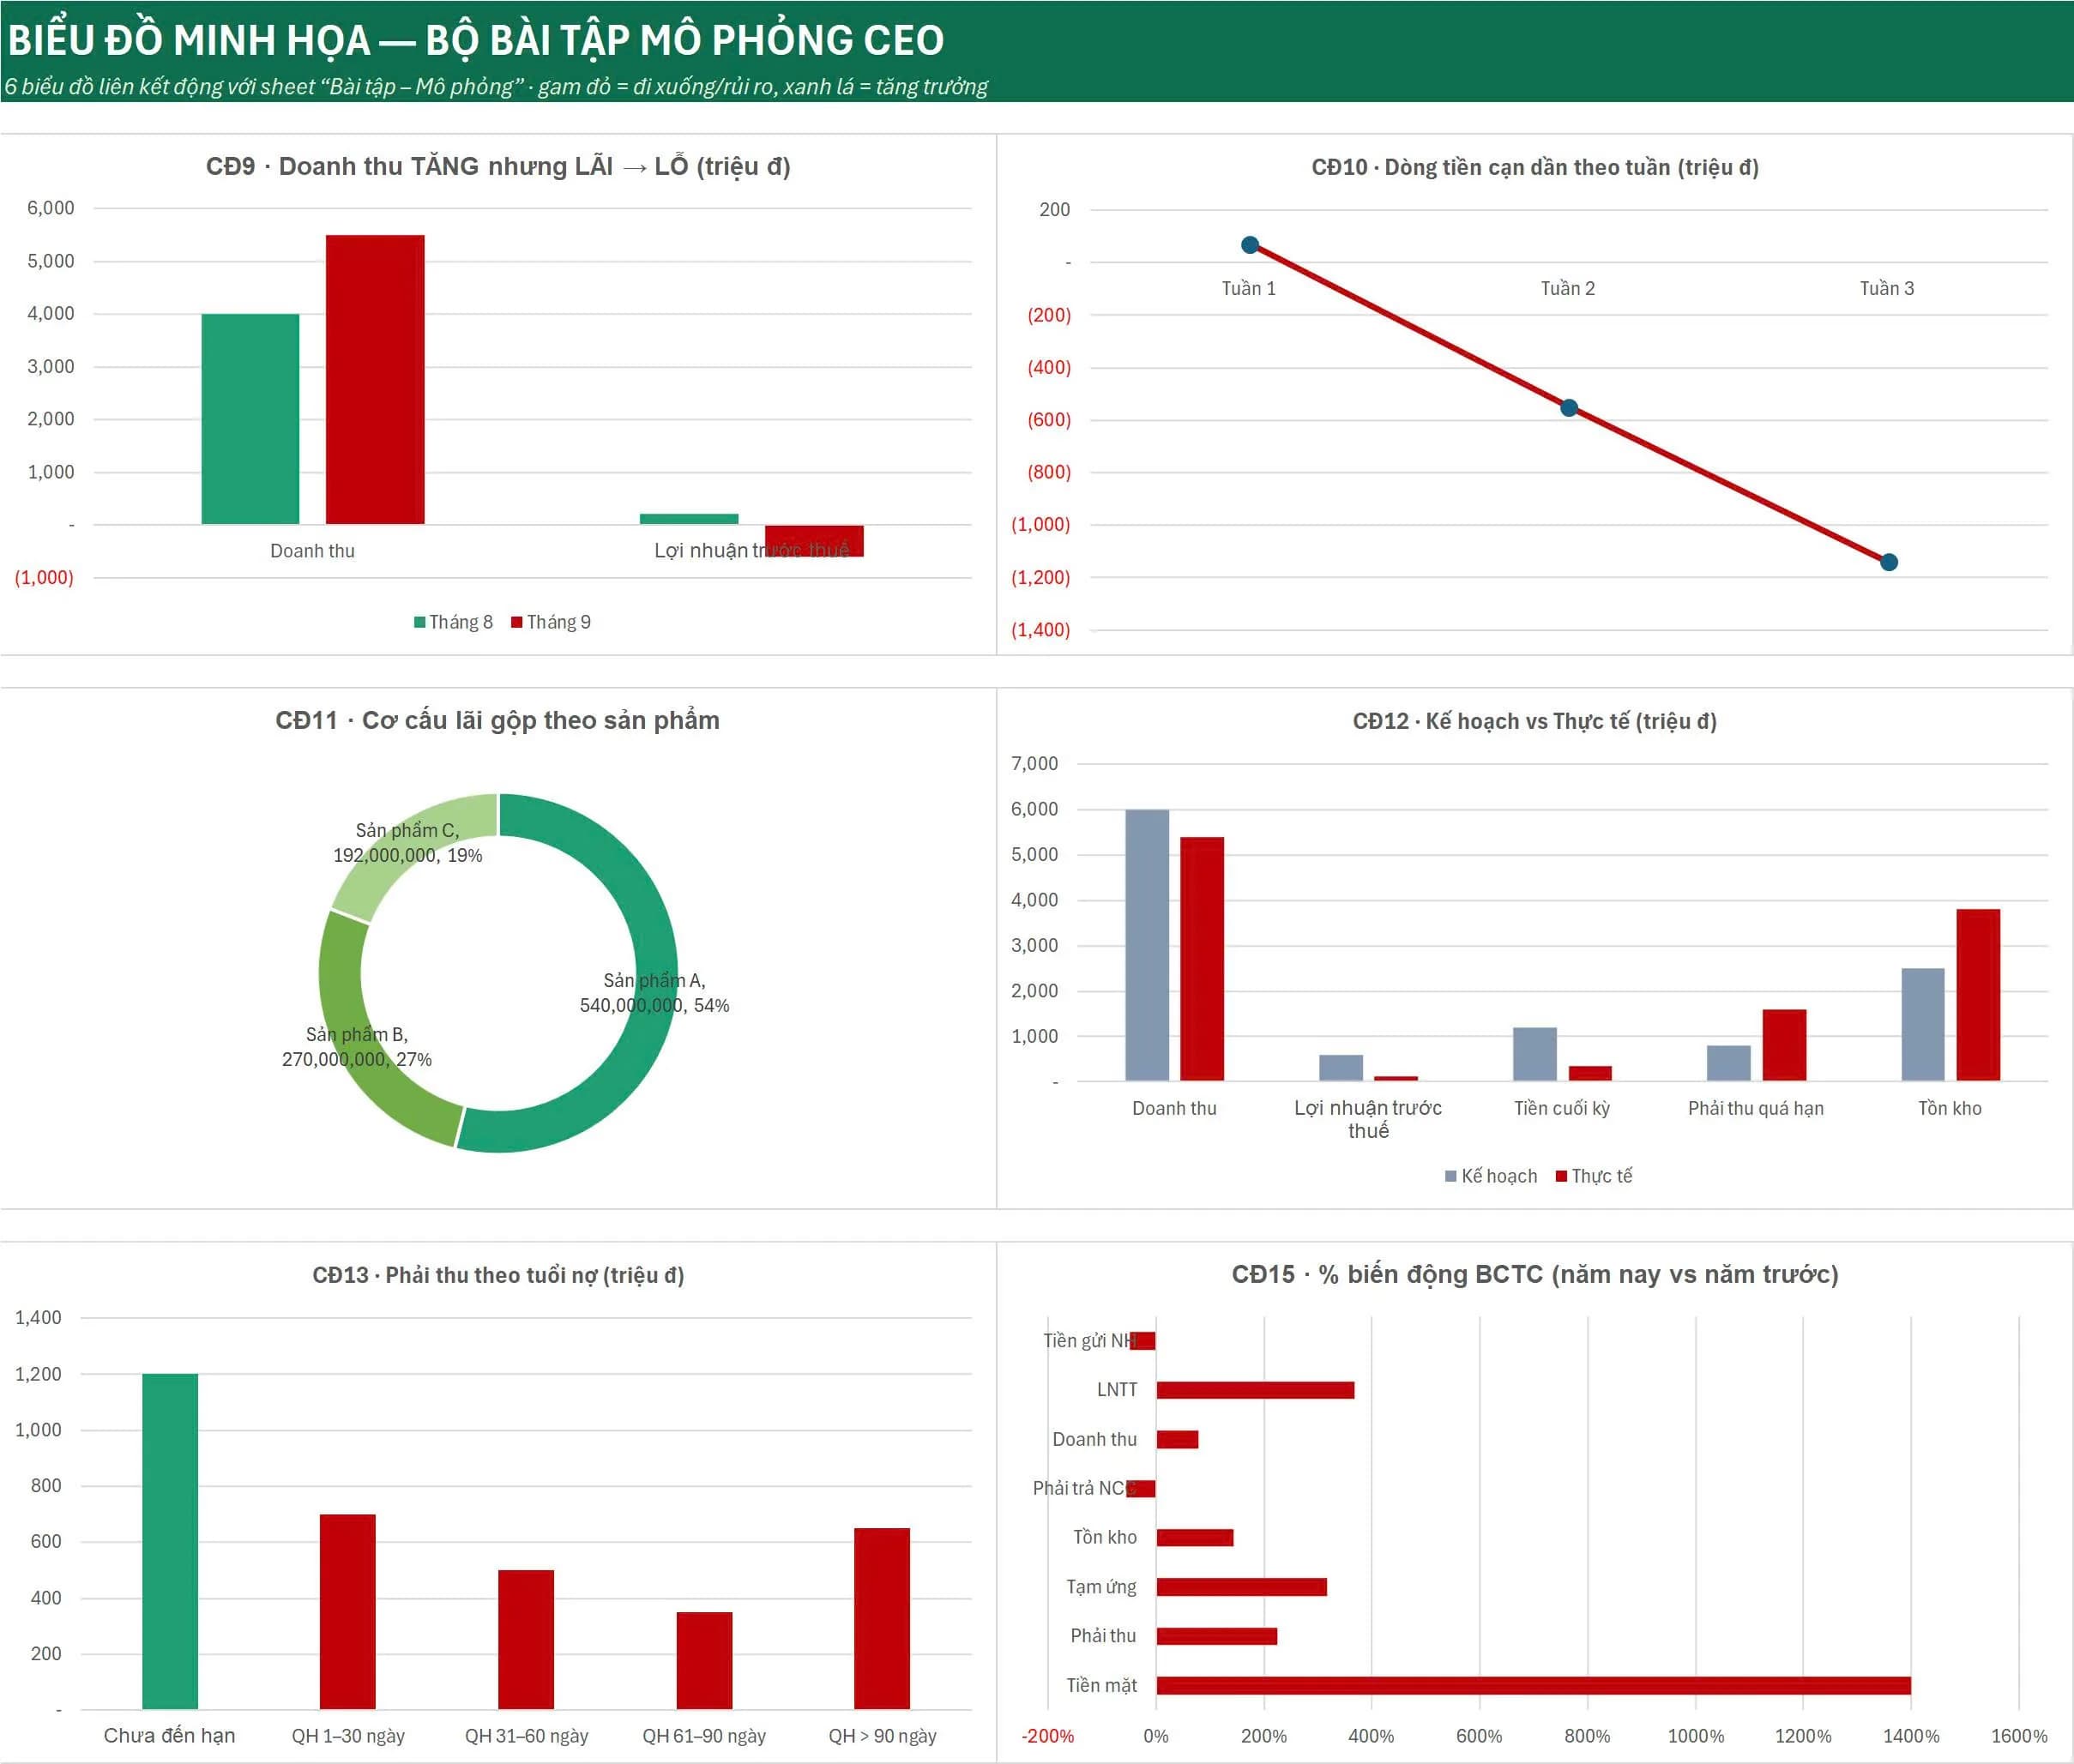Image resolution: width=2074 pixels, height=1764 pixels.
Task: Select the CĐ12 chart title
Action: (1535, 721)
